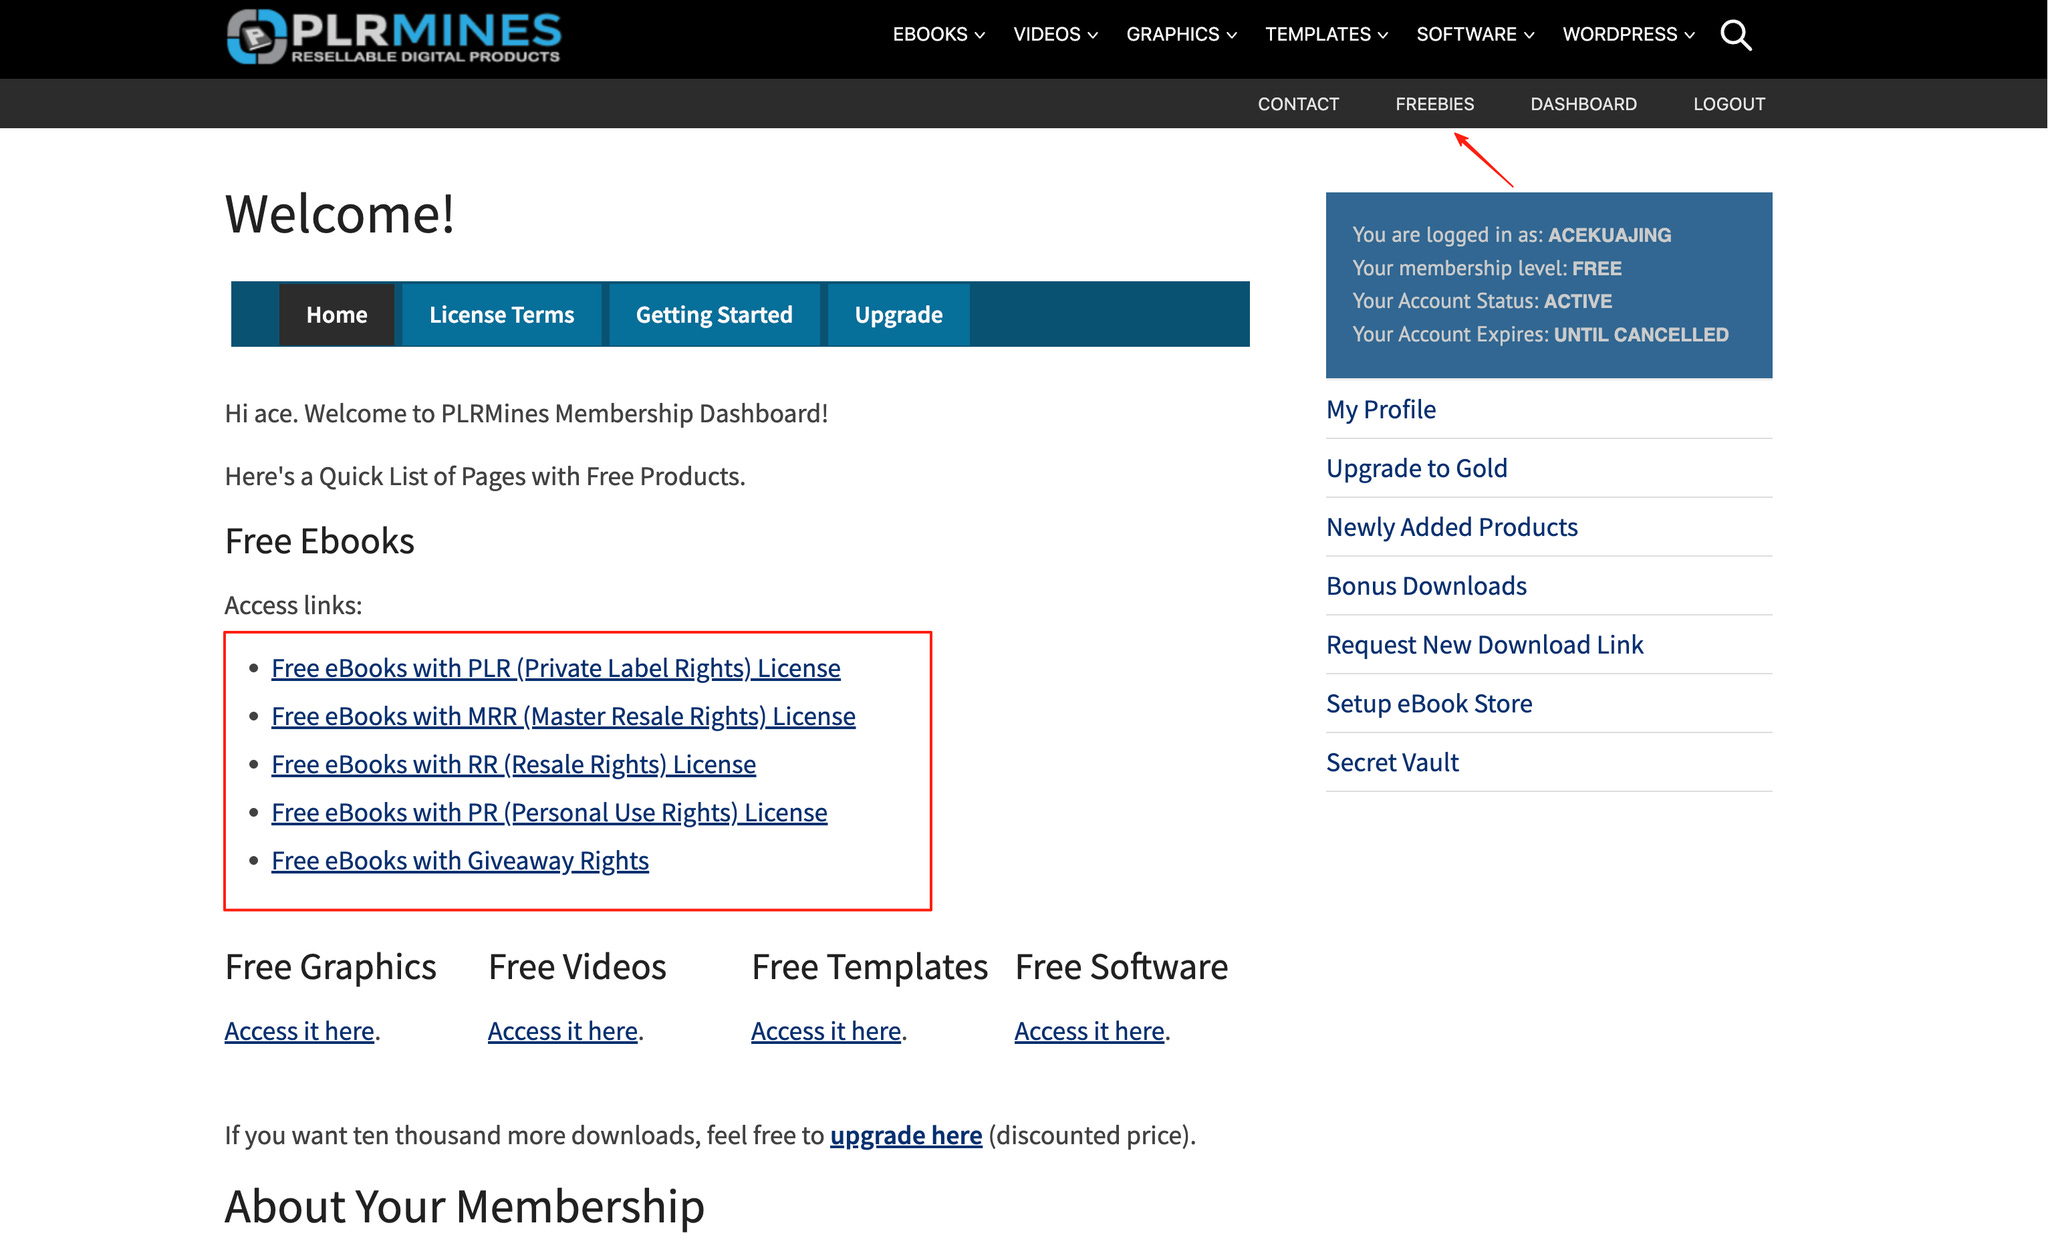Screen dimensions: 2048x1243
Task: Open Free eBooks with Giveaway Rights link
Action: pos(460,861)
